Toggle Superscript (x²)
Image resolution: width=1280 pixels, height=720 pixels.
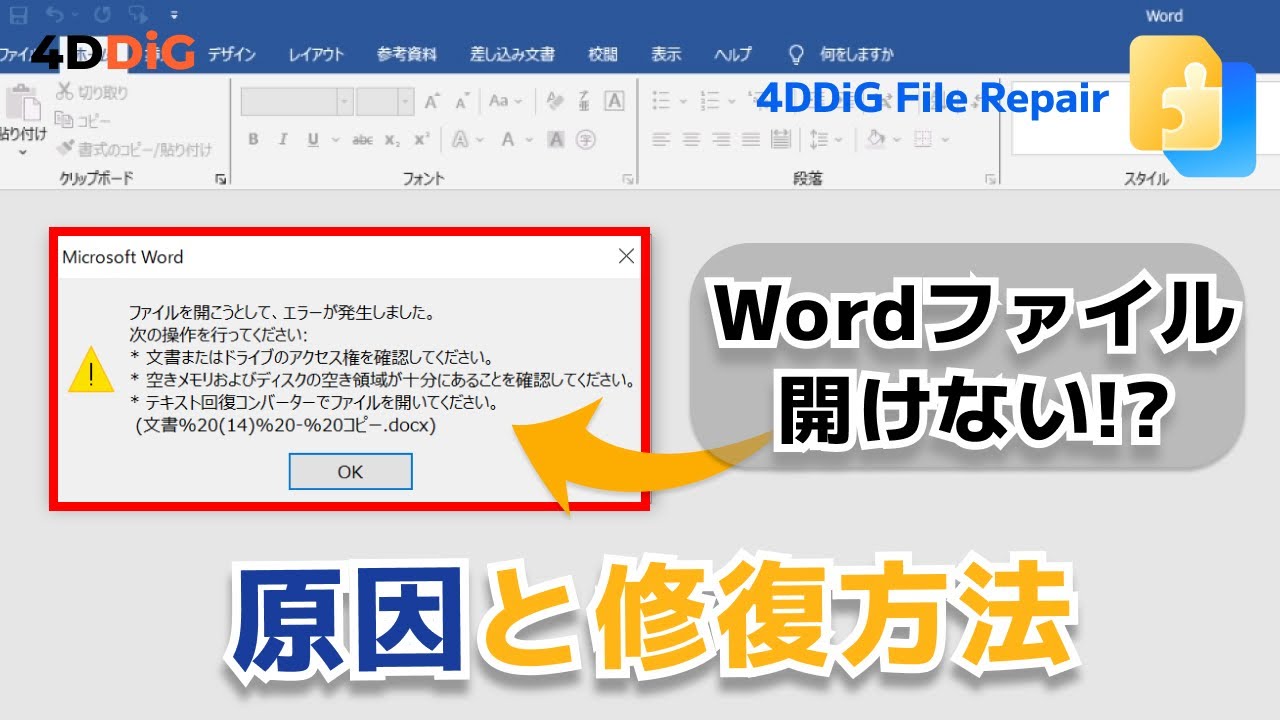pyautogui.click(x=422, y=140)
